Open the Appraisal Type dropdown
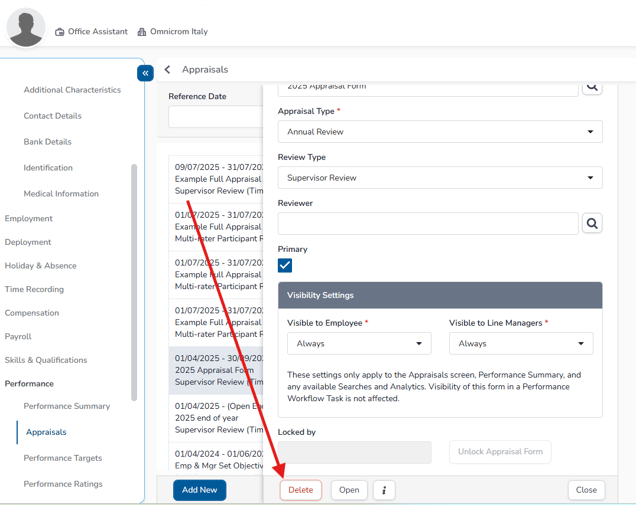This screenshot has width=636, height=505. tap(440, 132)
